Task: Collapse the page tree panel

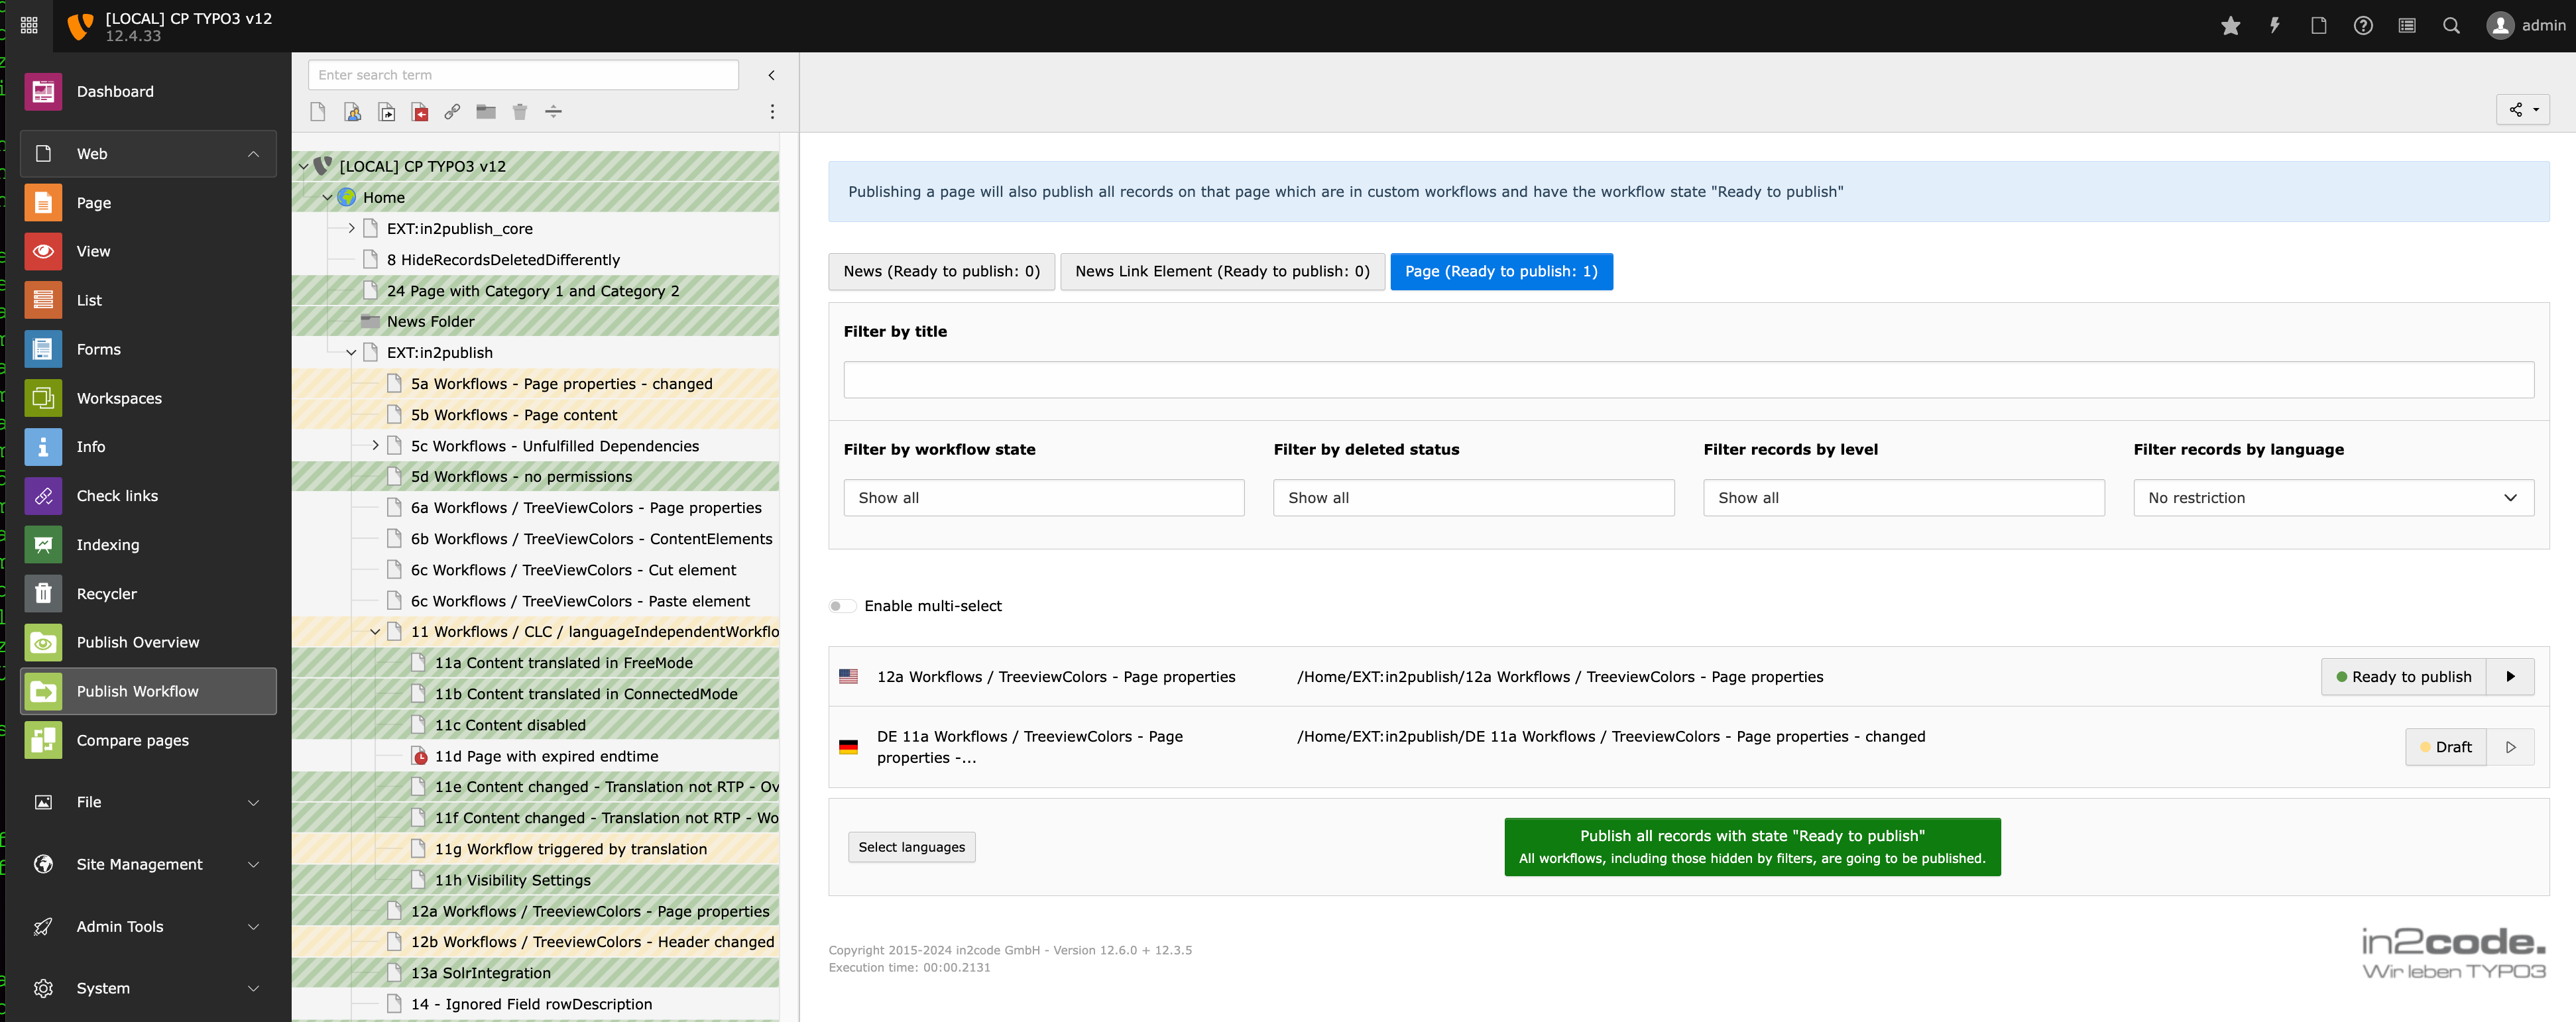Action: click(771, 75)
